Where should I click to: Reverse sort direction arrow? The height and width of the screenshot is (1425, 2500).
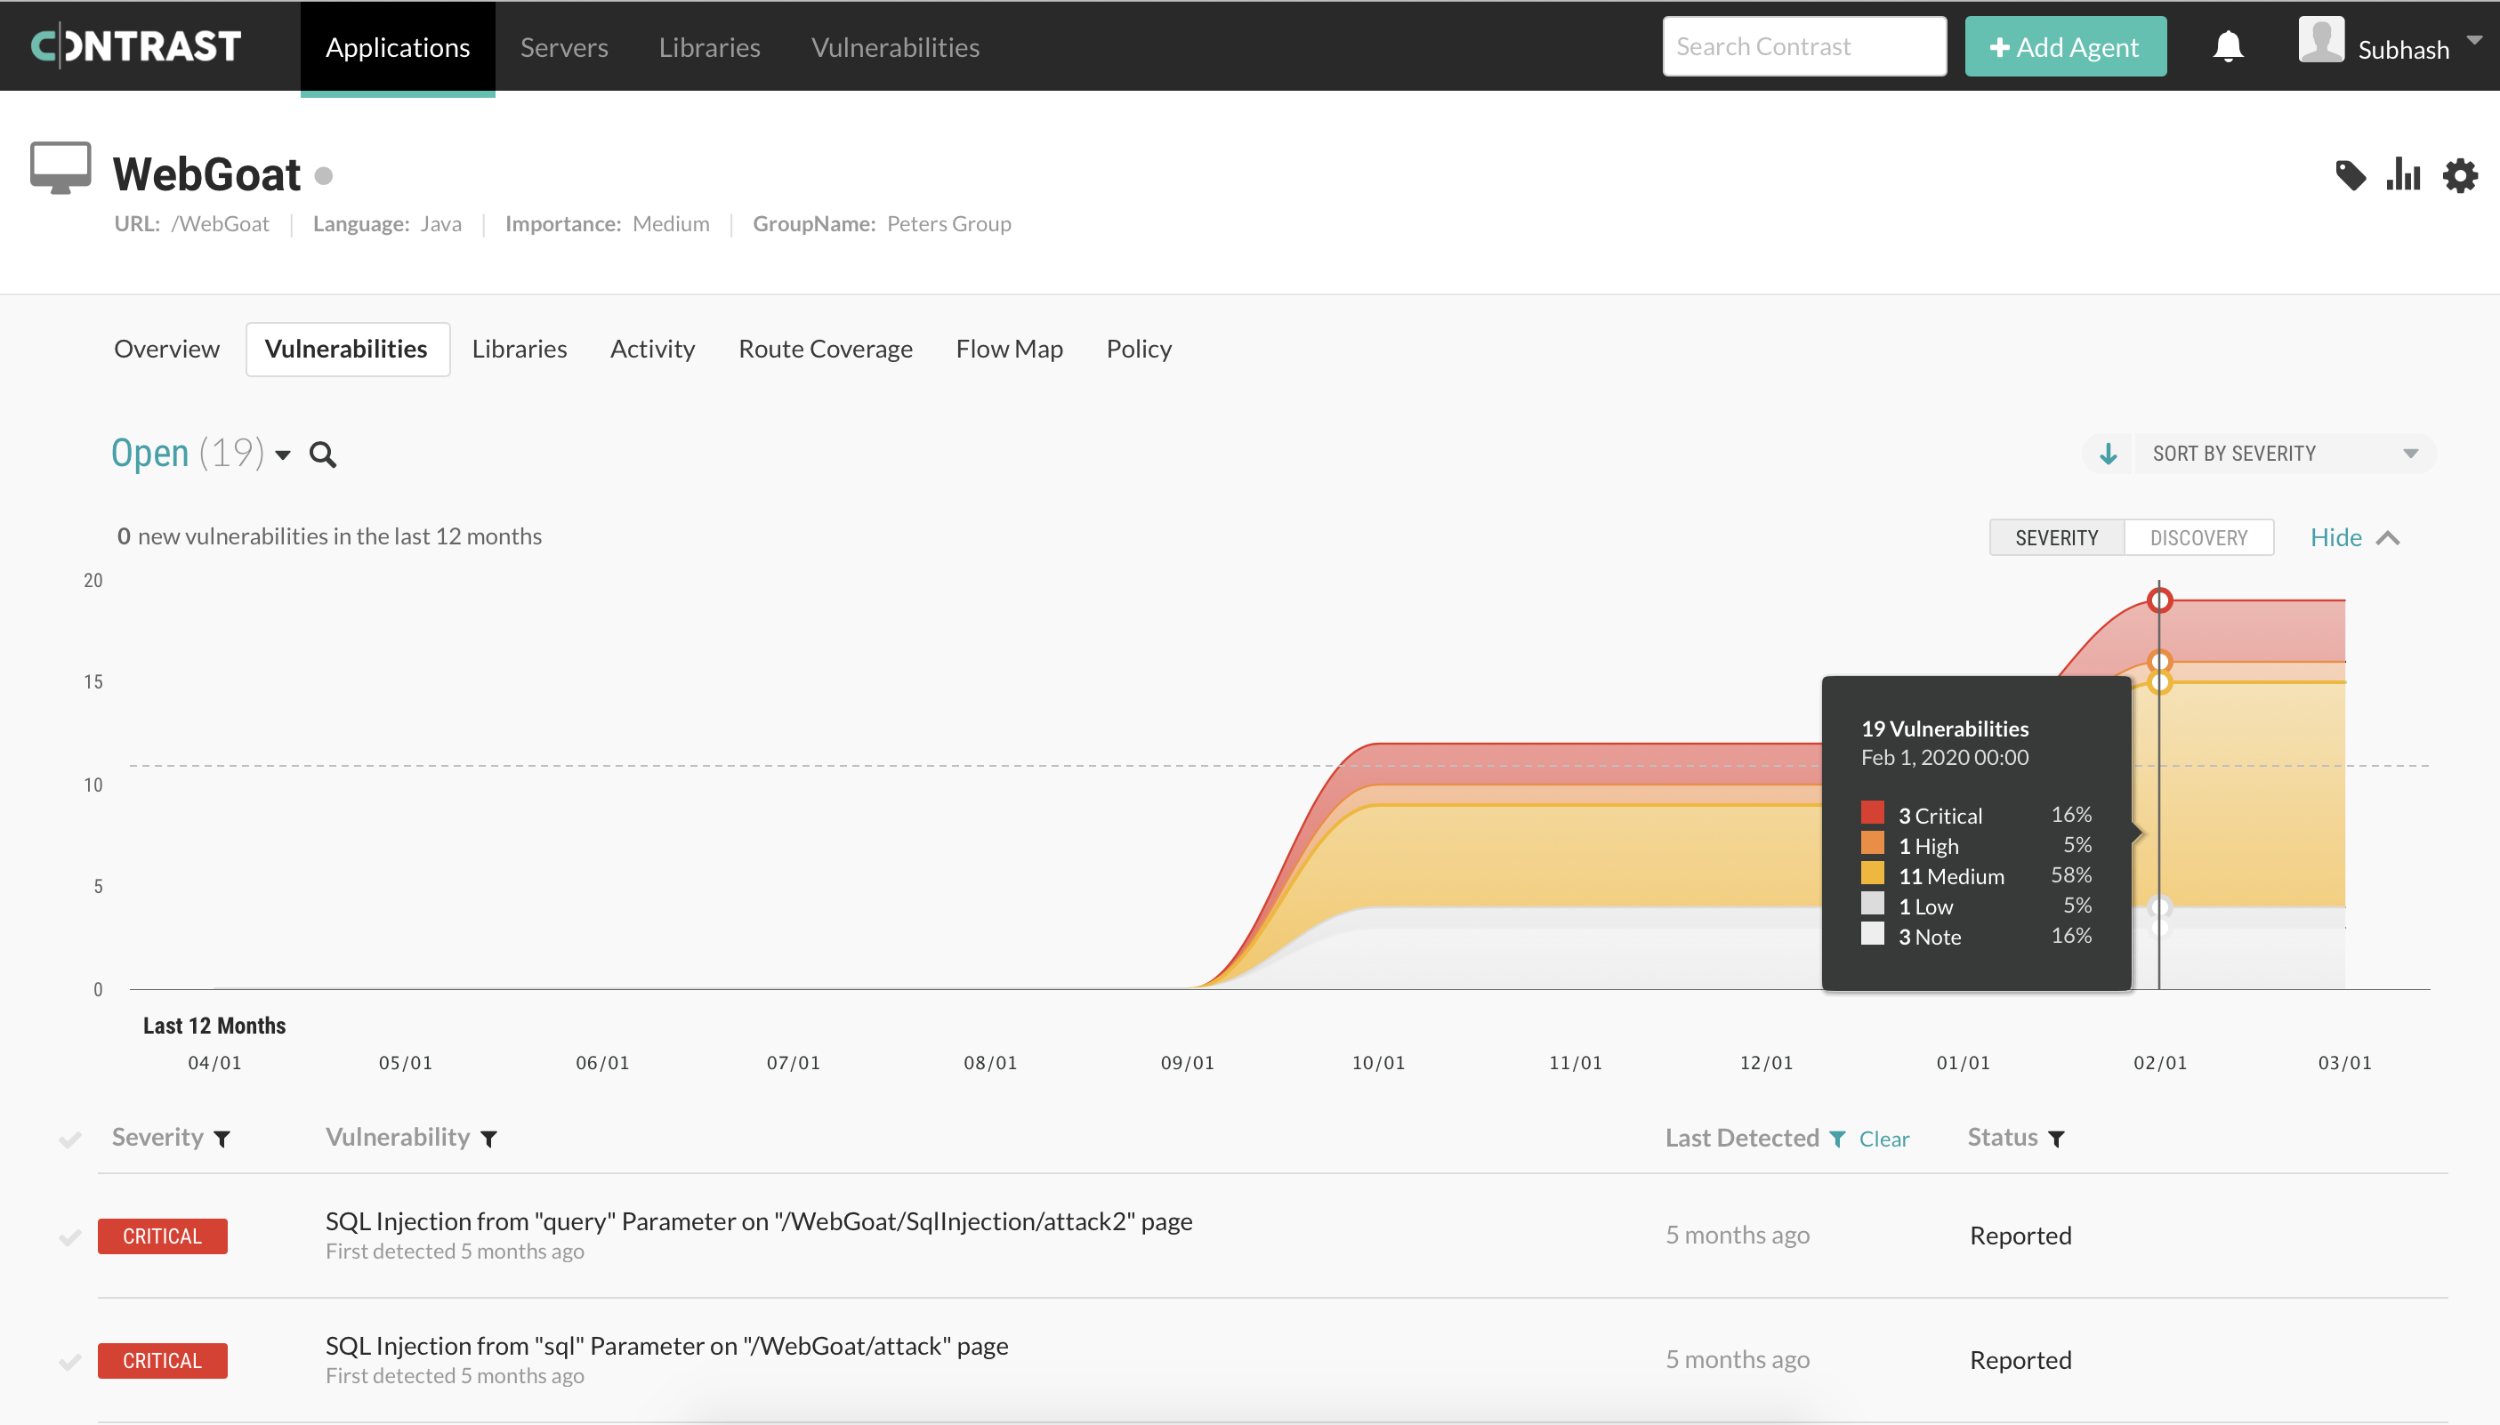point(2108,454)
